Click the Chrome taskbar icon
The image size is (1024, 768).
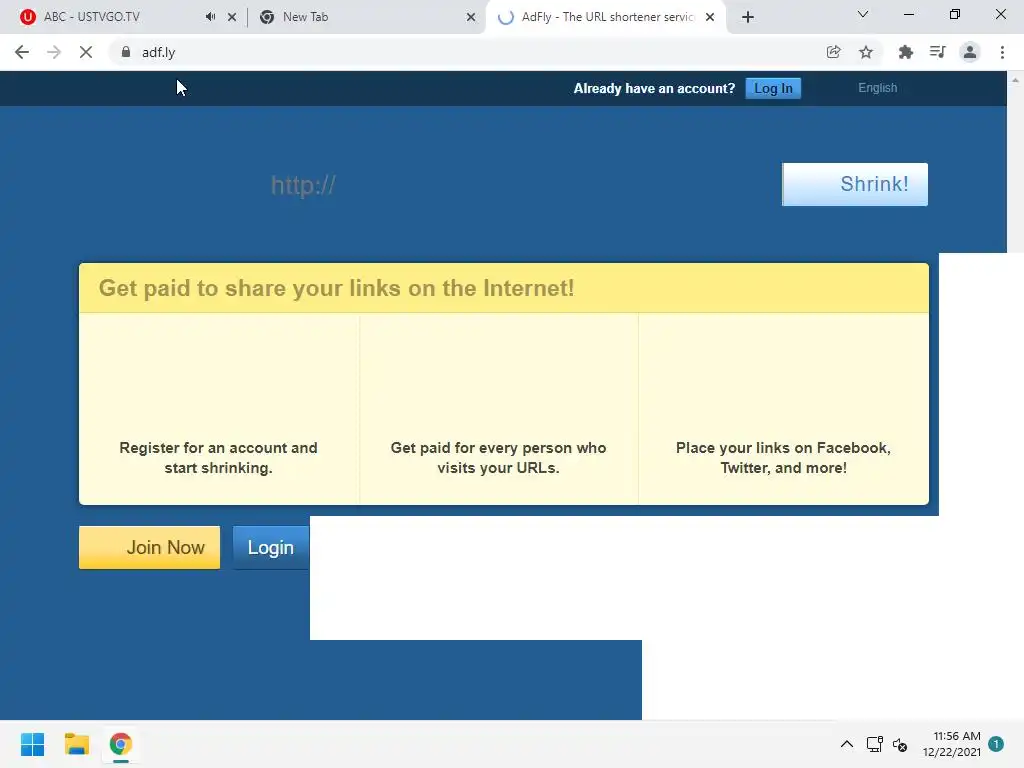pyautogui.click(x=120, y=744)
